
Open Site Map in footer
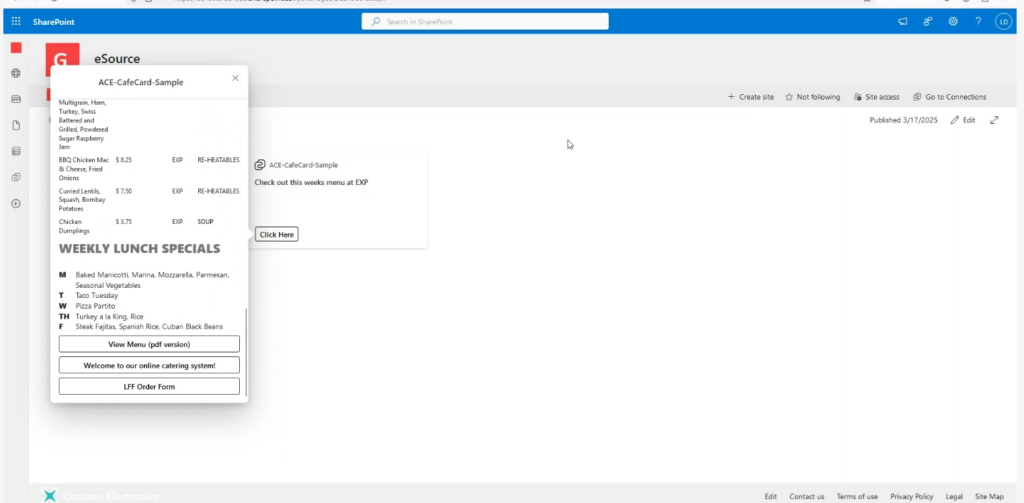pos(989,496)
